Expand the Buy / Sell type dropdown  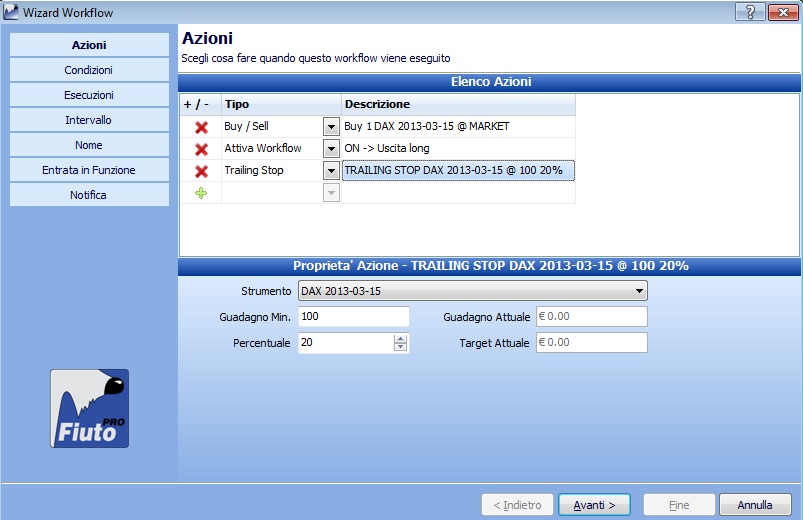coord(331,127)
